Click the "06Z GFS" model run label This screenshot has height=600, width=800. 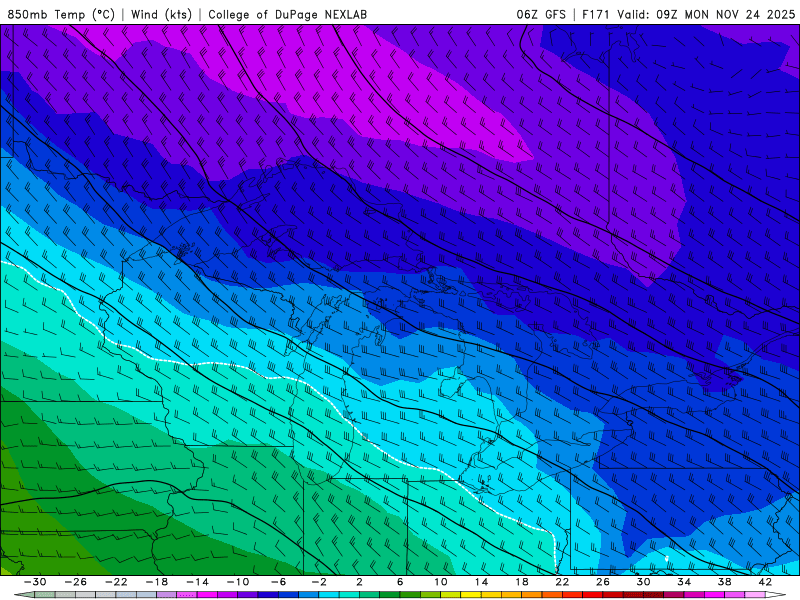pyautogui.click(x=541, y=14)
